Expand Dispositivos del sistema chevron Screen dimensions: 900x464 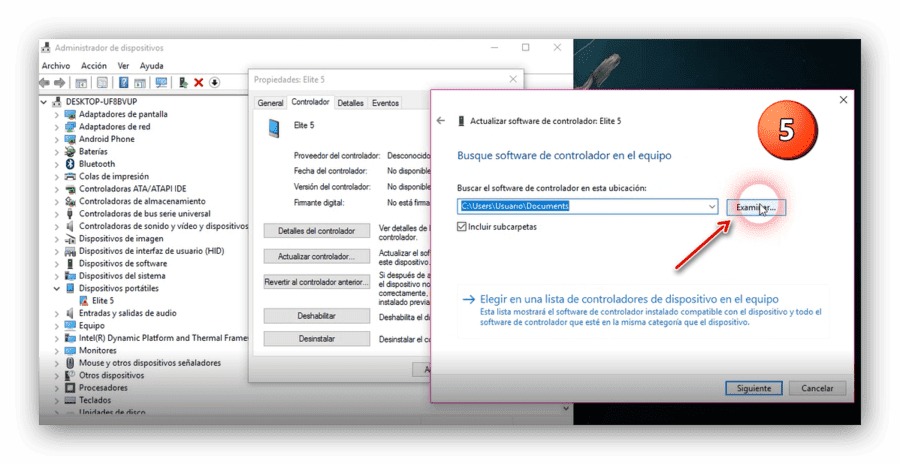click(56, 276)
